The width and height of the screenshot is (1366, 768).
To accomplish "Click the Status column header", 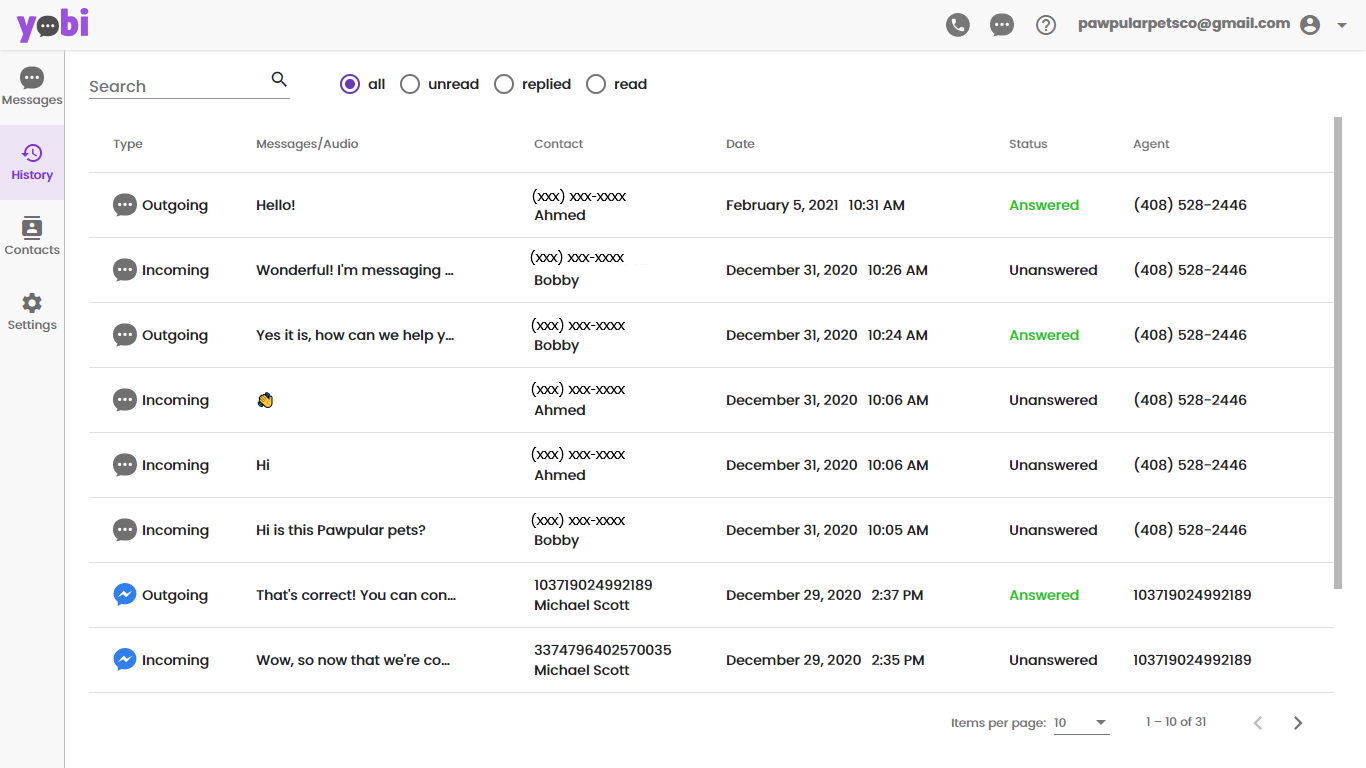I will pos(1028,144).
